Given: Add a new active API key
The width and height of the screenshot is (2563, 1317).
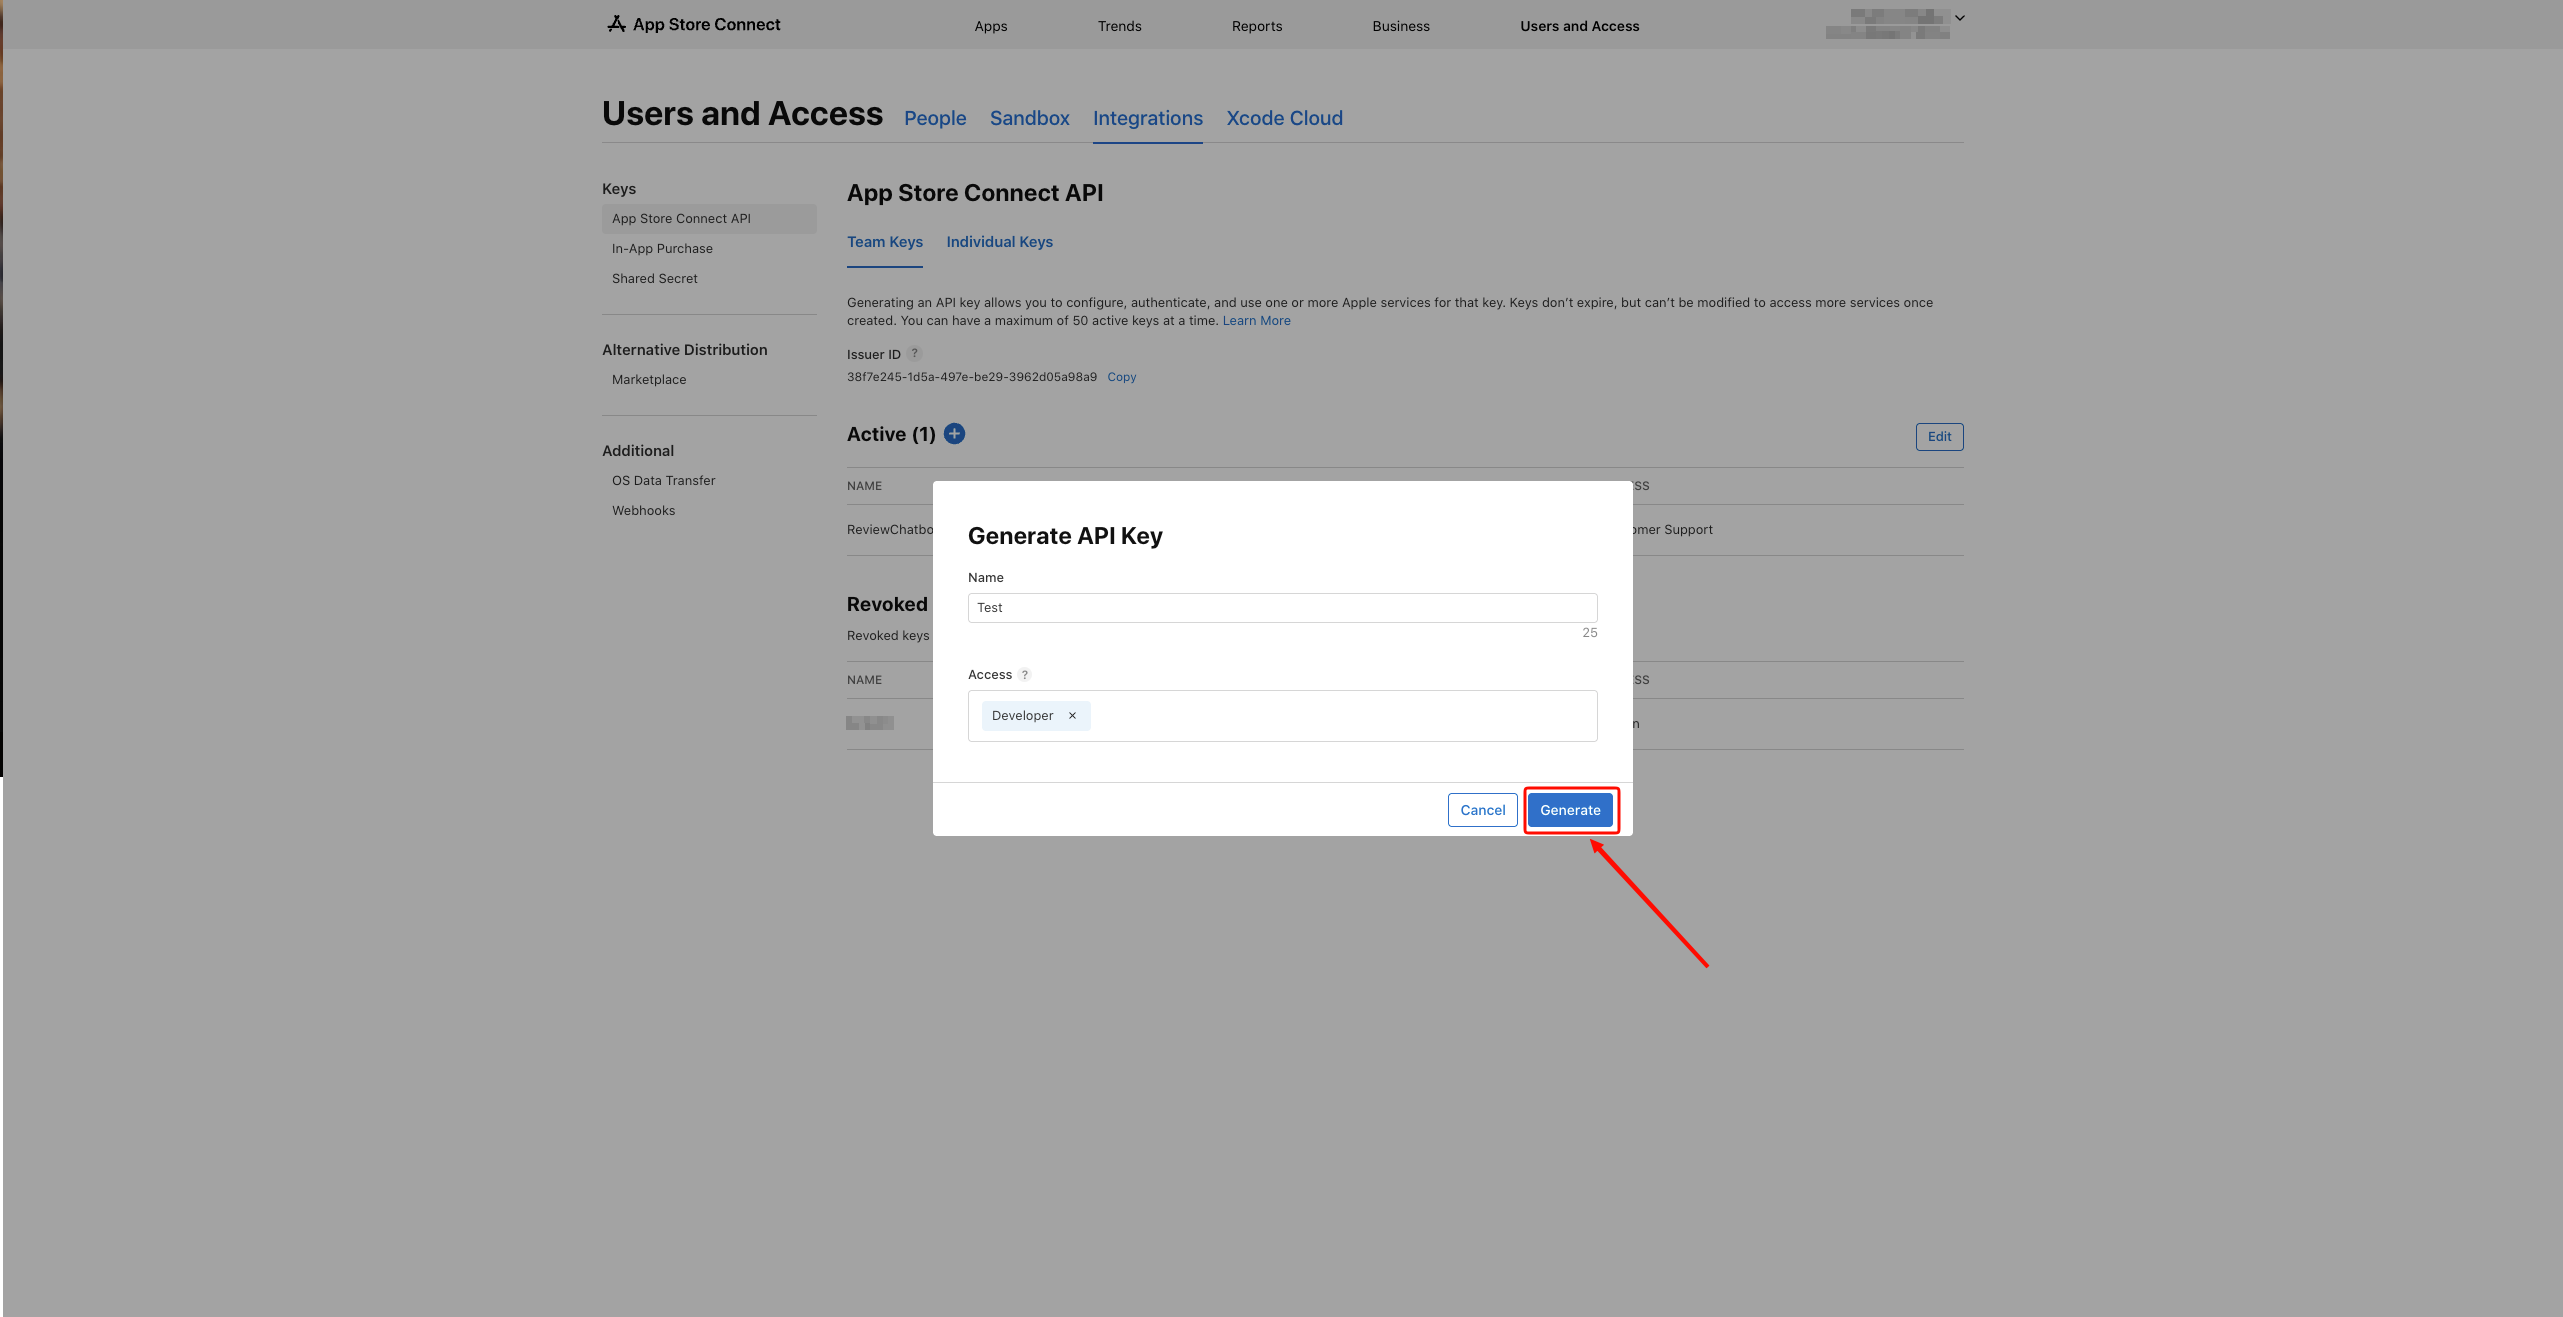Looking at the screenshot, I should (x=955, y=433).
